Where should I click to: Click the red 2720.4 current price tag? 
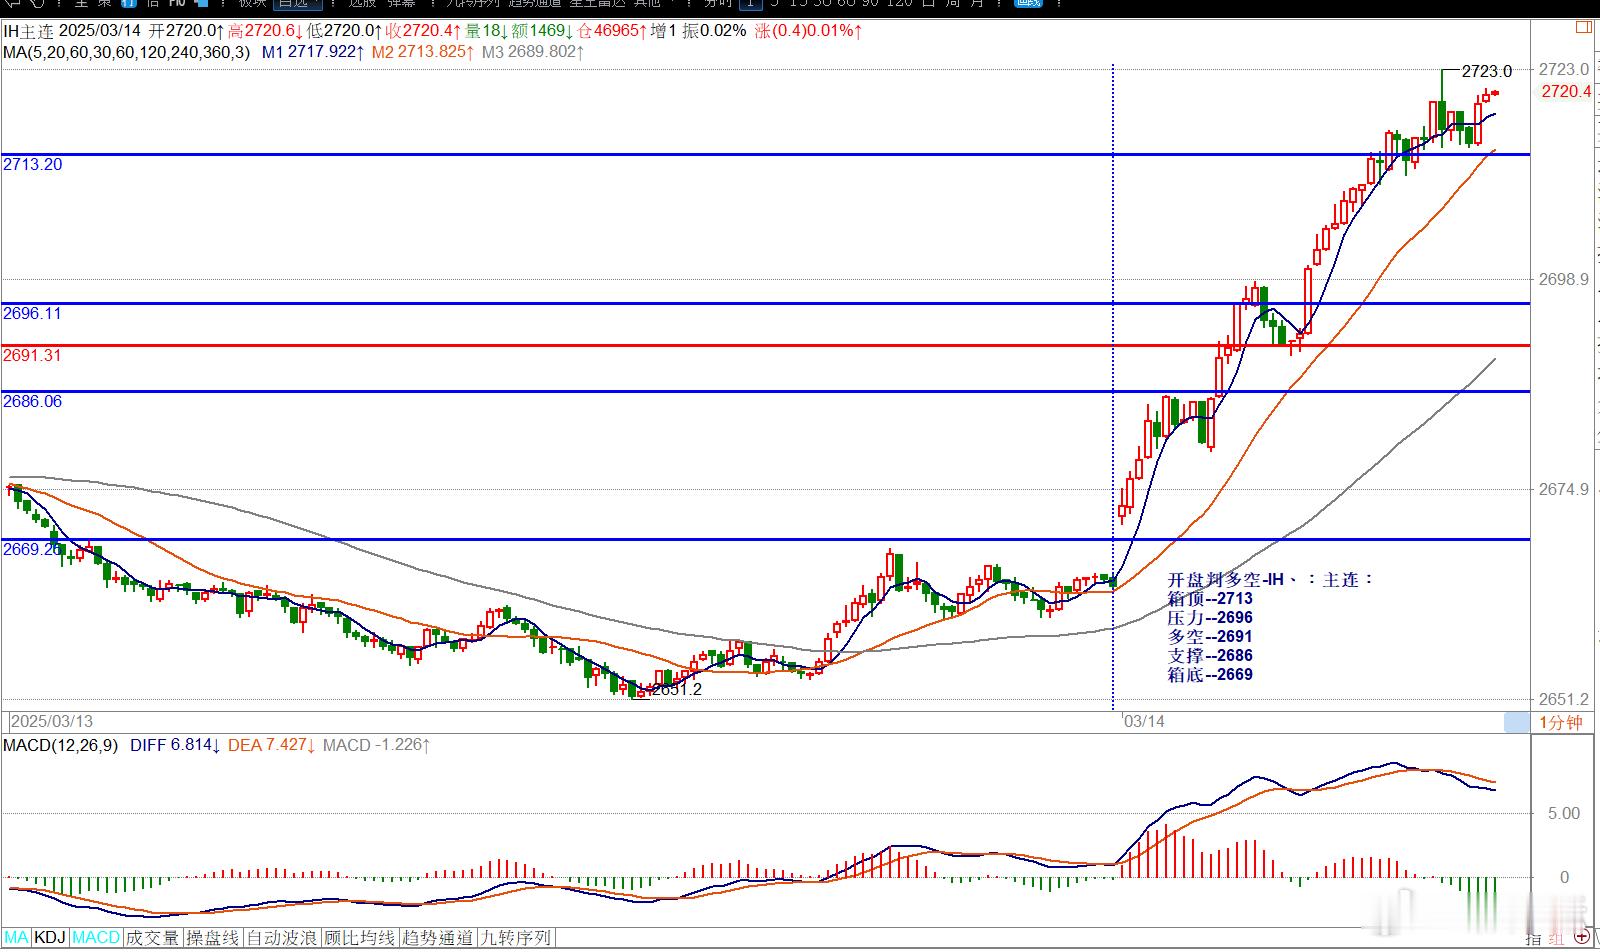[1566, 91]
